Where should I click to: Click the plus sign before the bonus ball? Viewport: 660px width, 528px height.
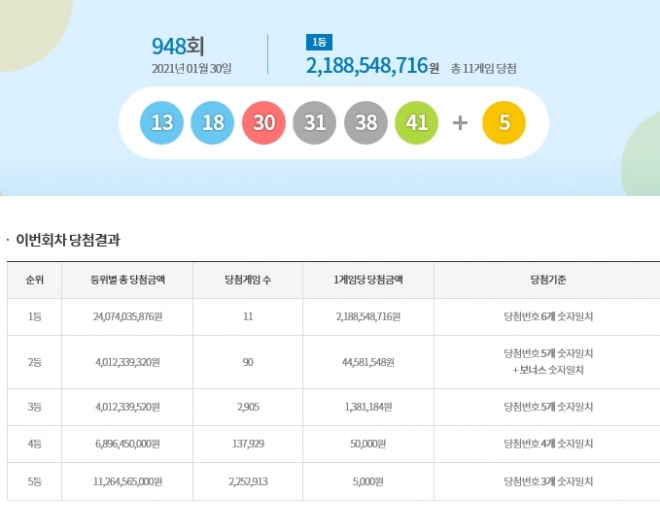(x=460, y=123)
